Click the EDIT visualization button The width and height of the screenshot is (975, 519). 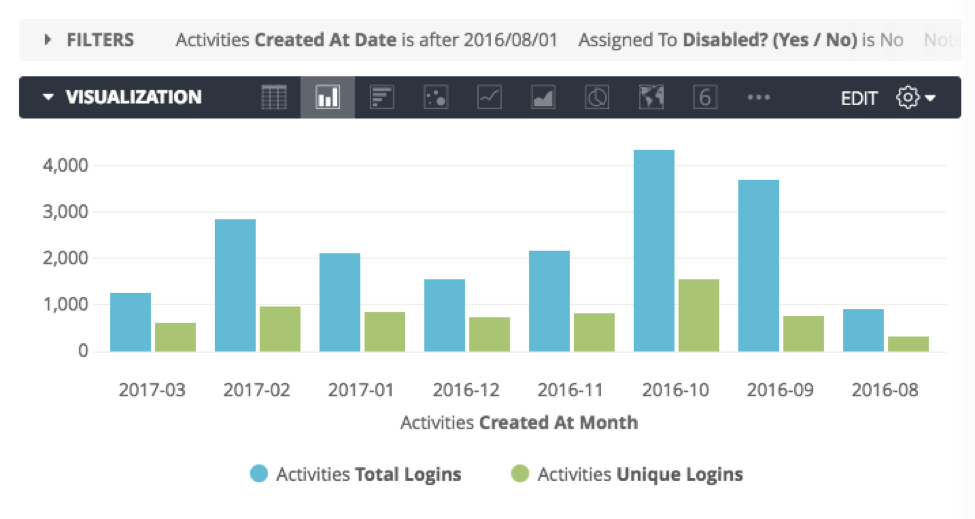[x=859, y=98]
